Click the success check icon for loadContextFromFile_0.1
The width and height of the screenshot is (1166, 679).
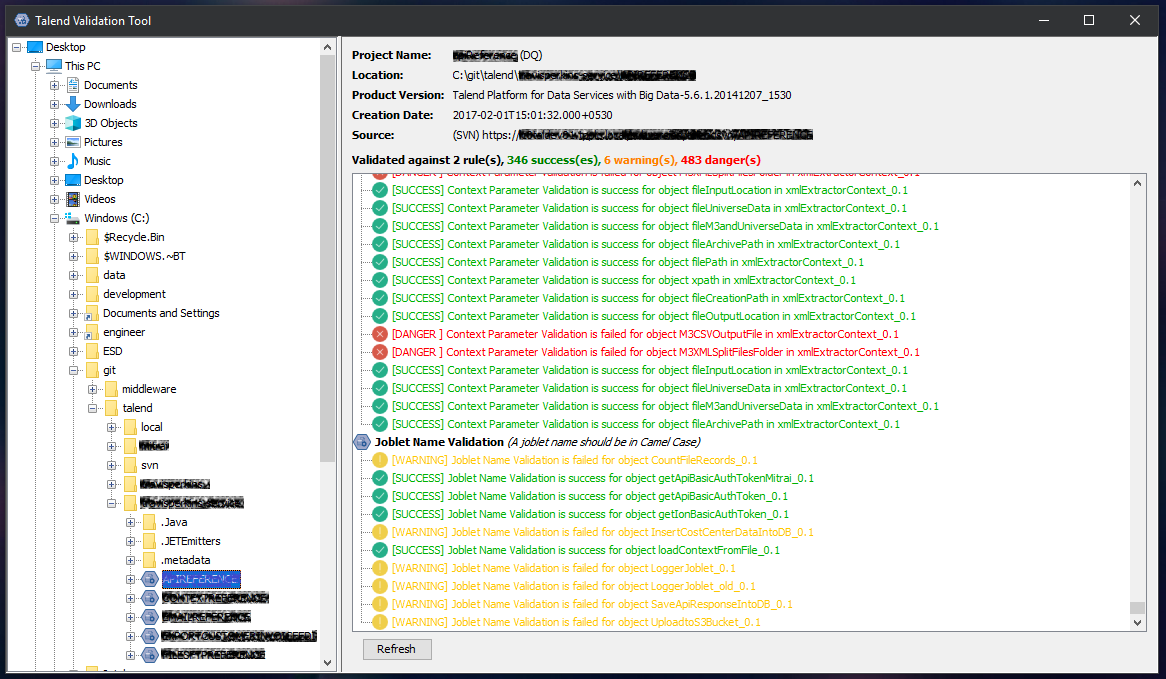(379, 549)
